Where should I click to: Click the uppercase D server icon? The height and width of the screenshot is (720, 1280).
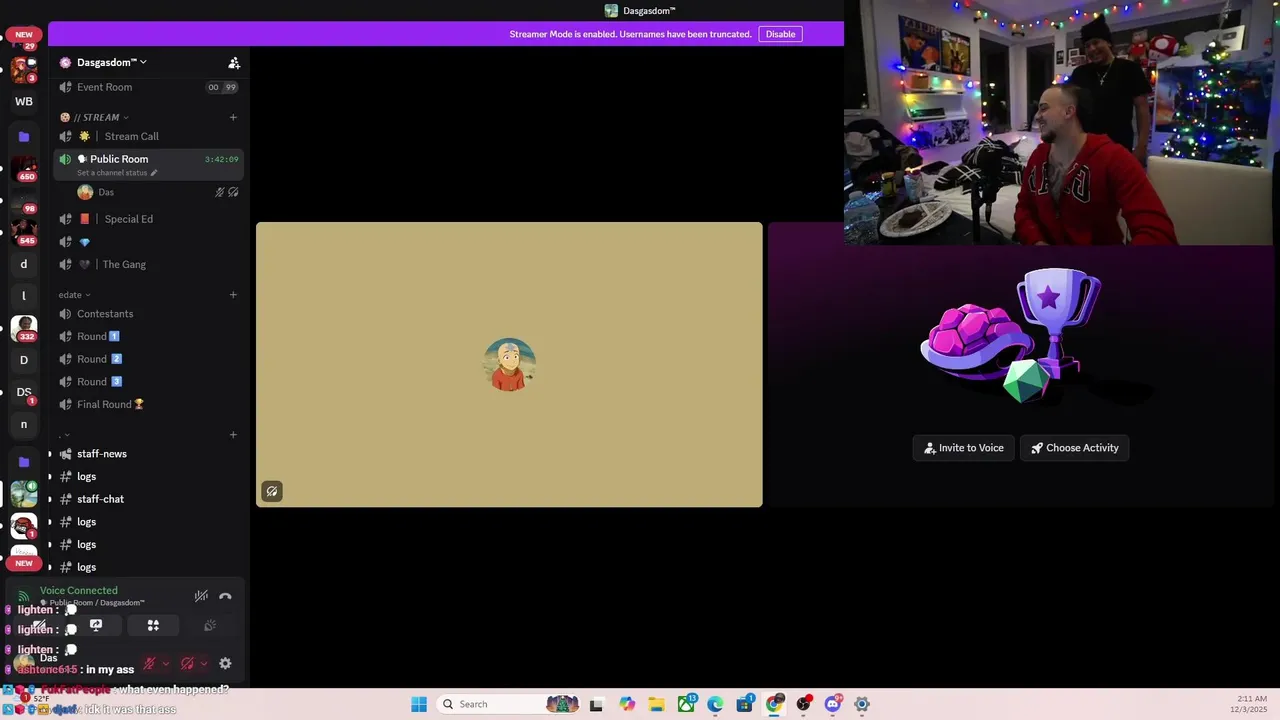click(24, 360)
